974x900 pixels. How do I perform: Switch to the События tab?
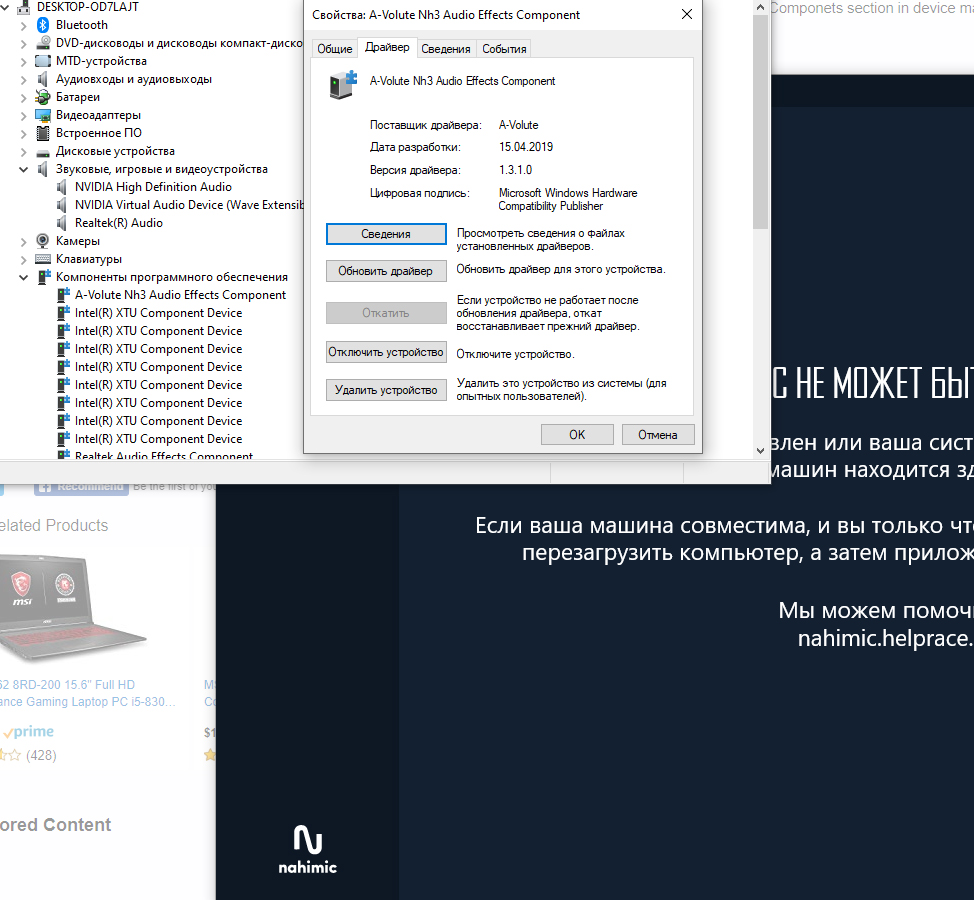504,48
